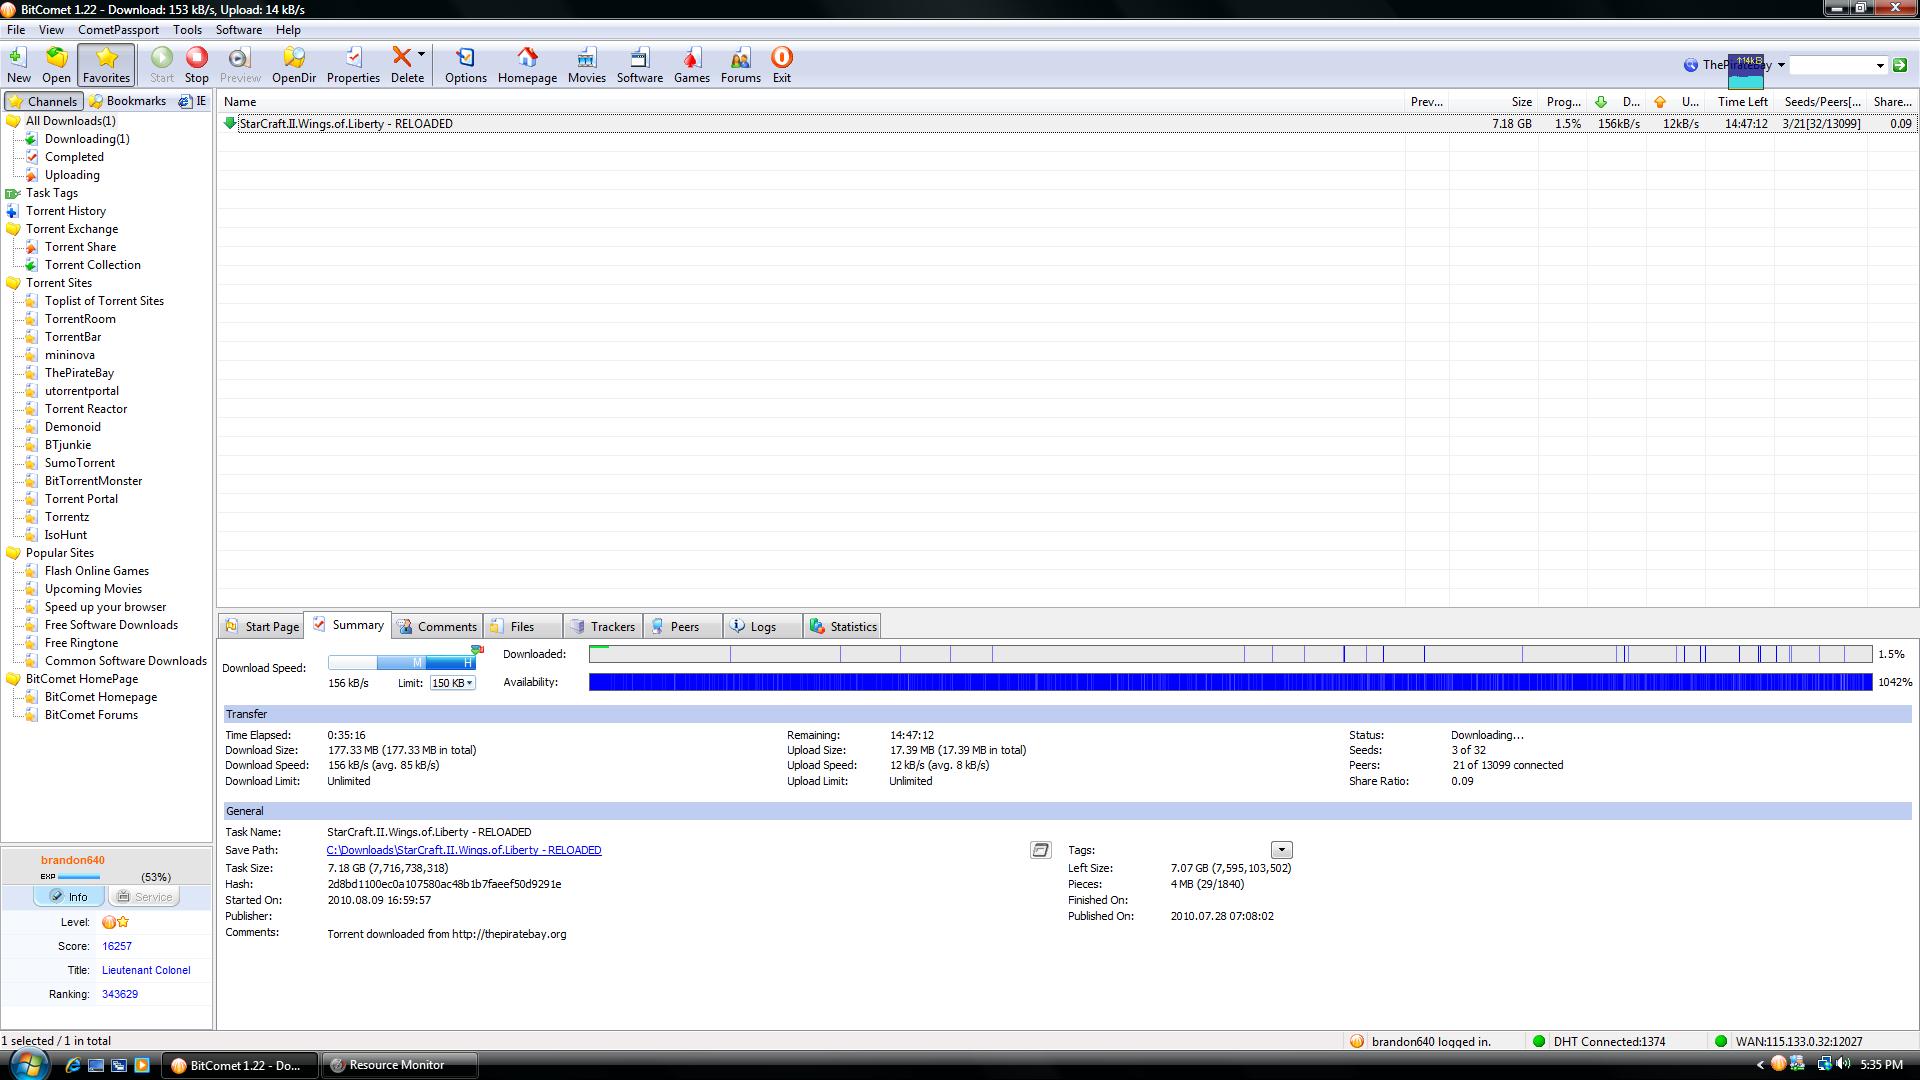The width and height of the screenshot is (1920, 1080).
Task: Open the Demonoid site entry
Action: pyautogui.click(x=72, y=427)
